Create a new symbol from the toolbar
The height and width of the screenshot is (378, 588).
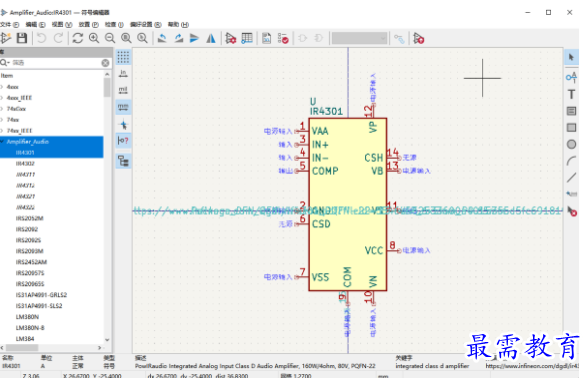(5, 38)
